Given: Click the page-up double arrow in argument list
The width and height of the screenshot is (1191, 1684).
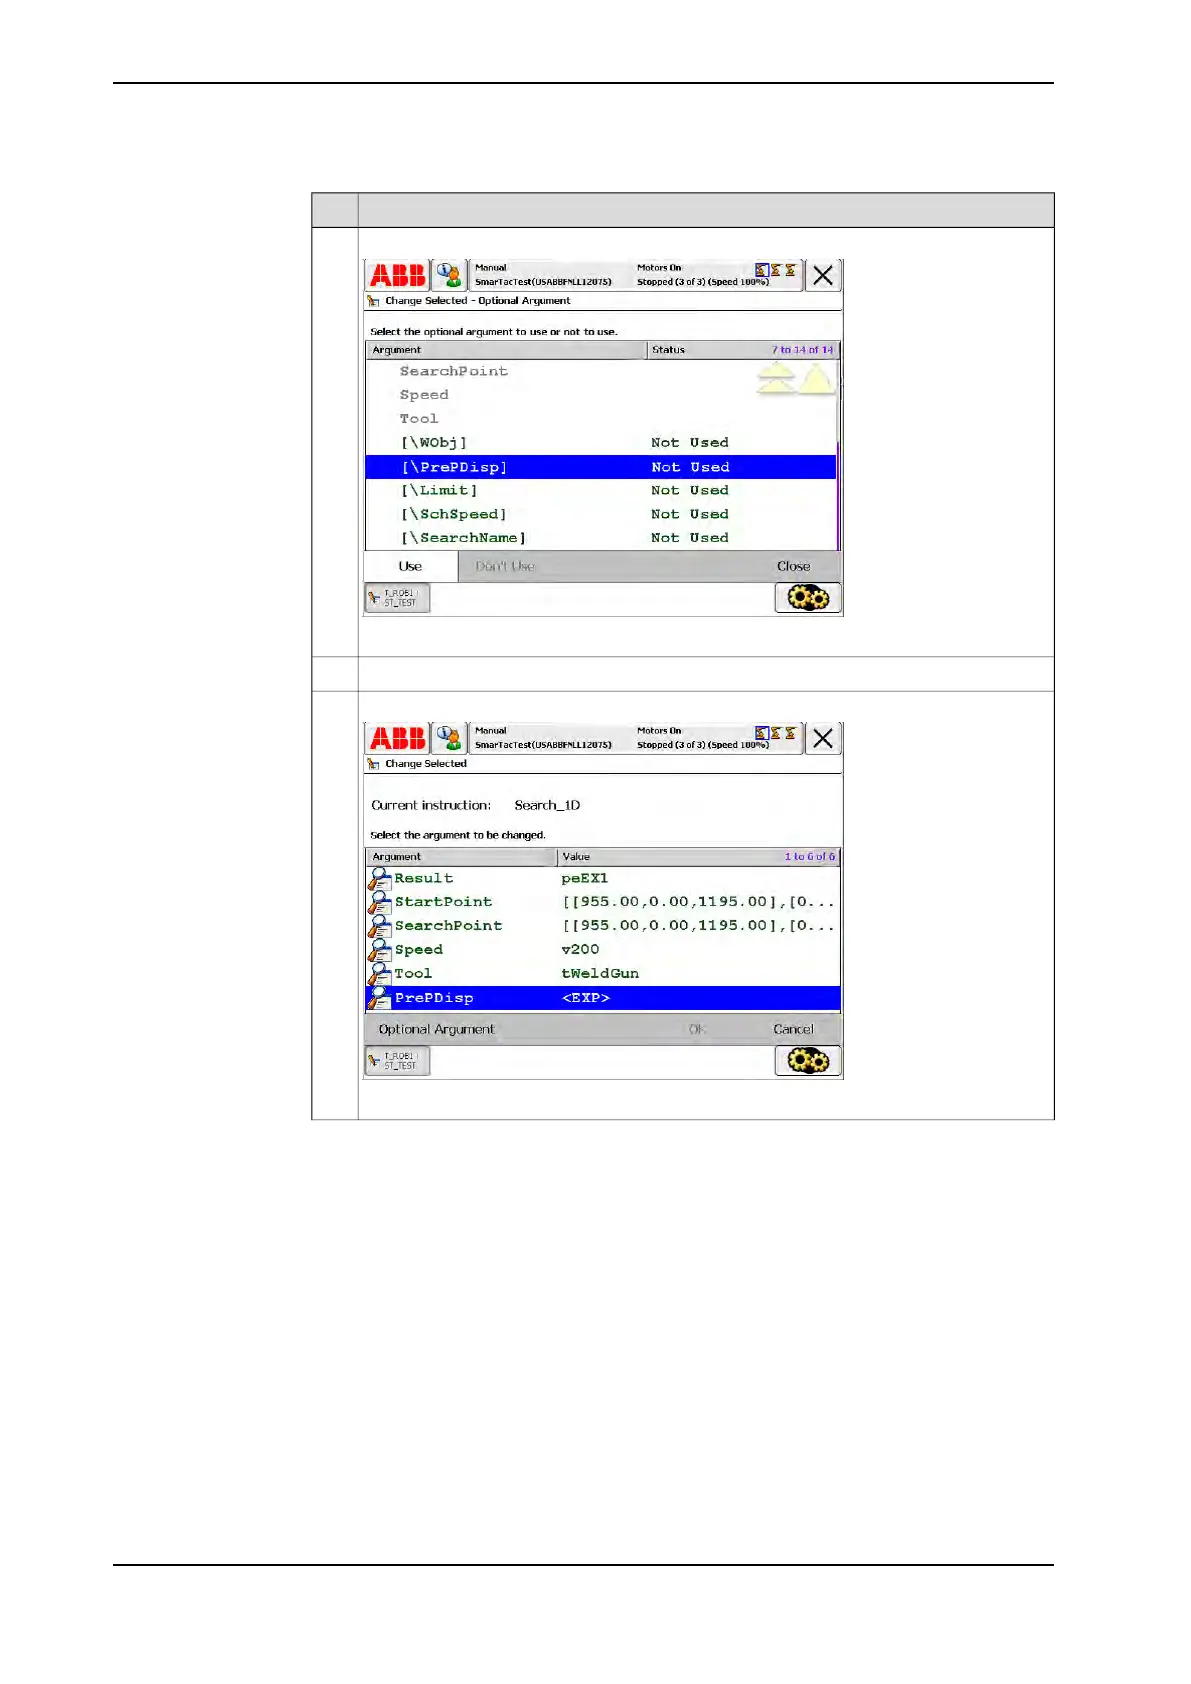Looking at the screenshot, I should [776, 379].
